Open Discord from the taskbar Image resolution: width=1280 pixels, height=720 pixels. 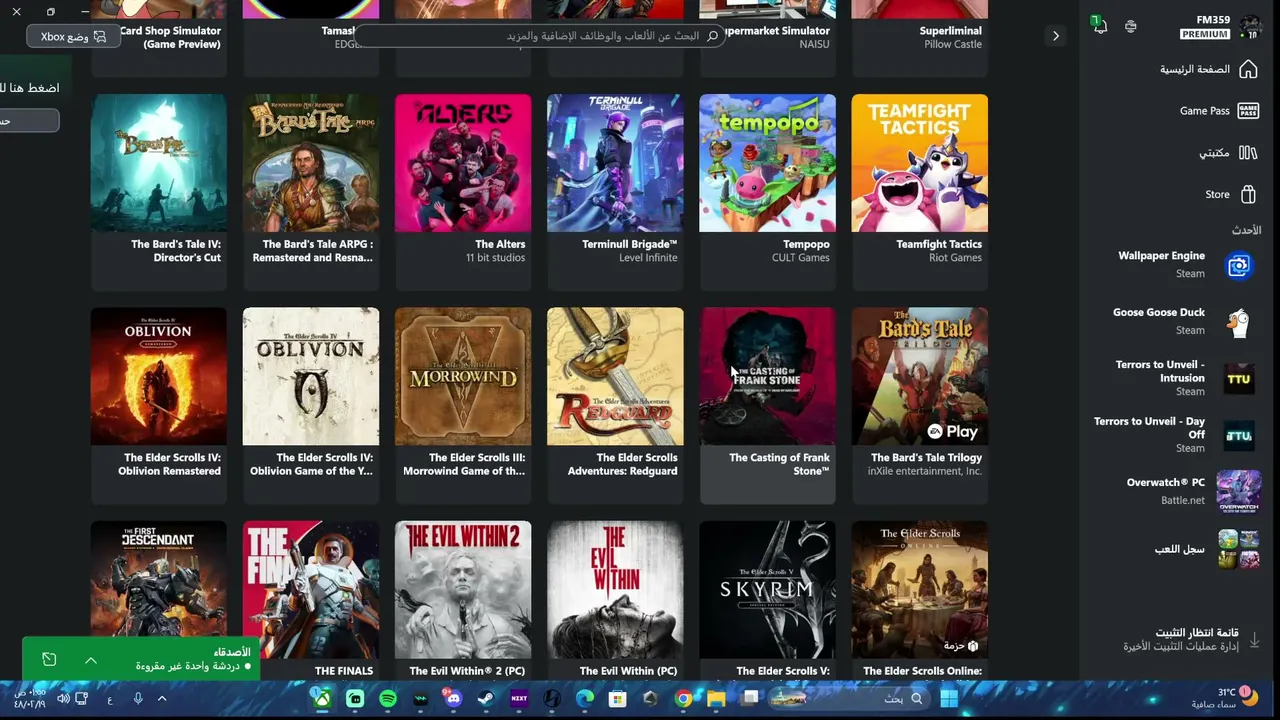tap(454, 699)
